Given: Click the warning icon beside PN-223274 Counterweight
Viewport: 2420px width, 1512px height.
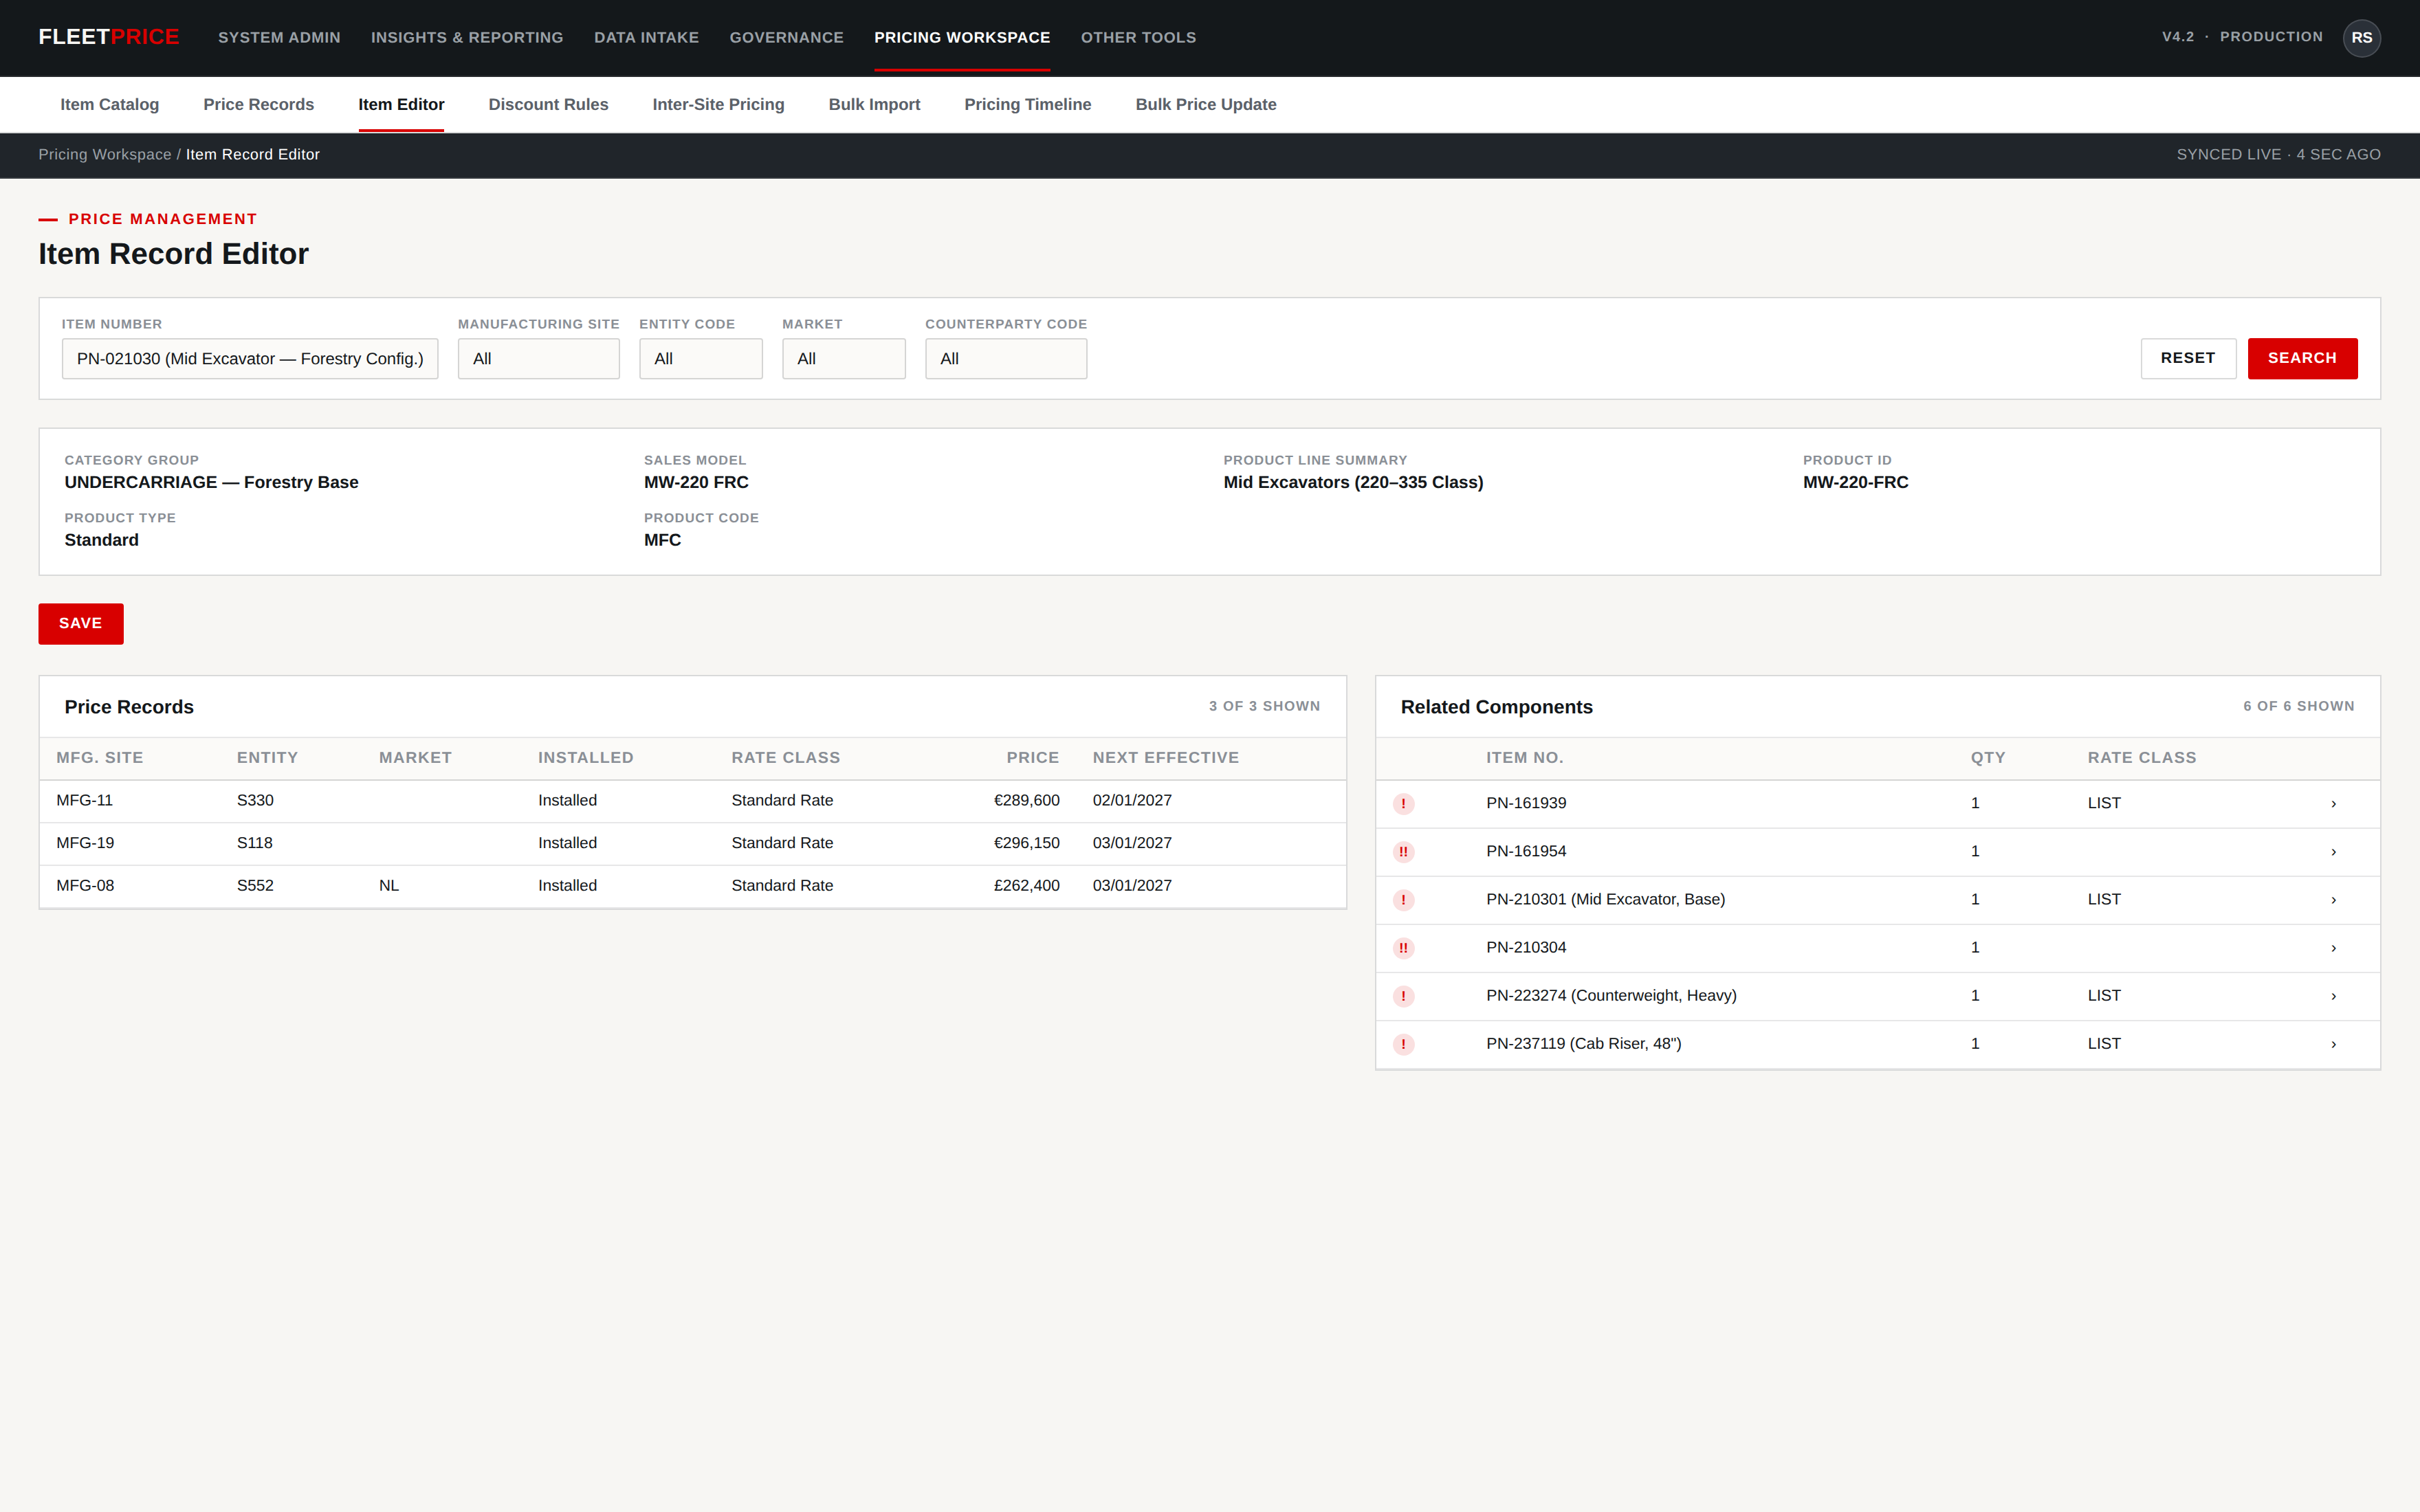Looking at the screenshot, I should pos(1403,996).
